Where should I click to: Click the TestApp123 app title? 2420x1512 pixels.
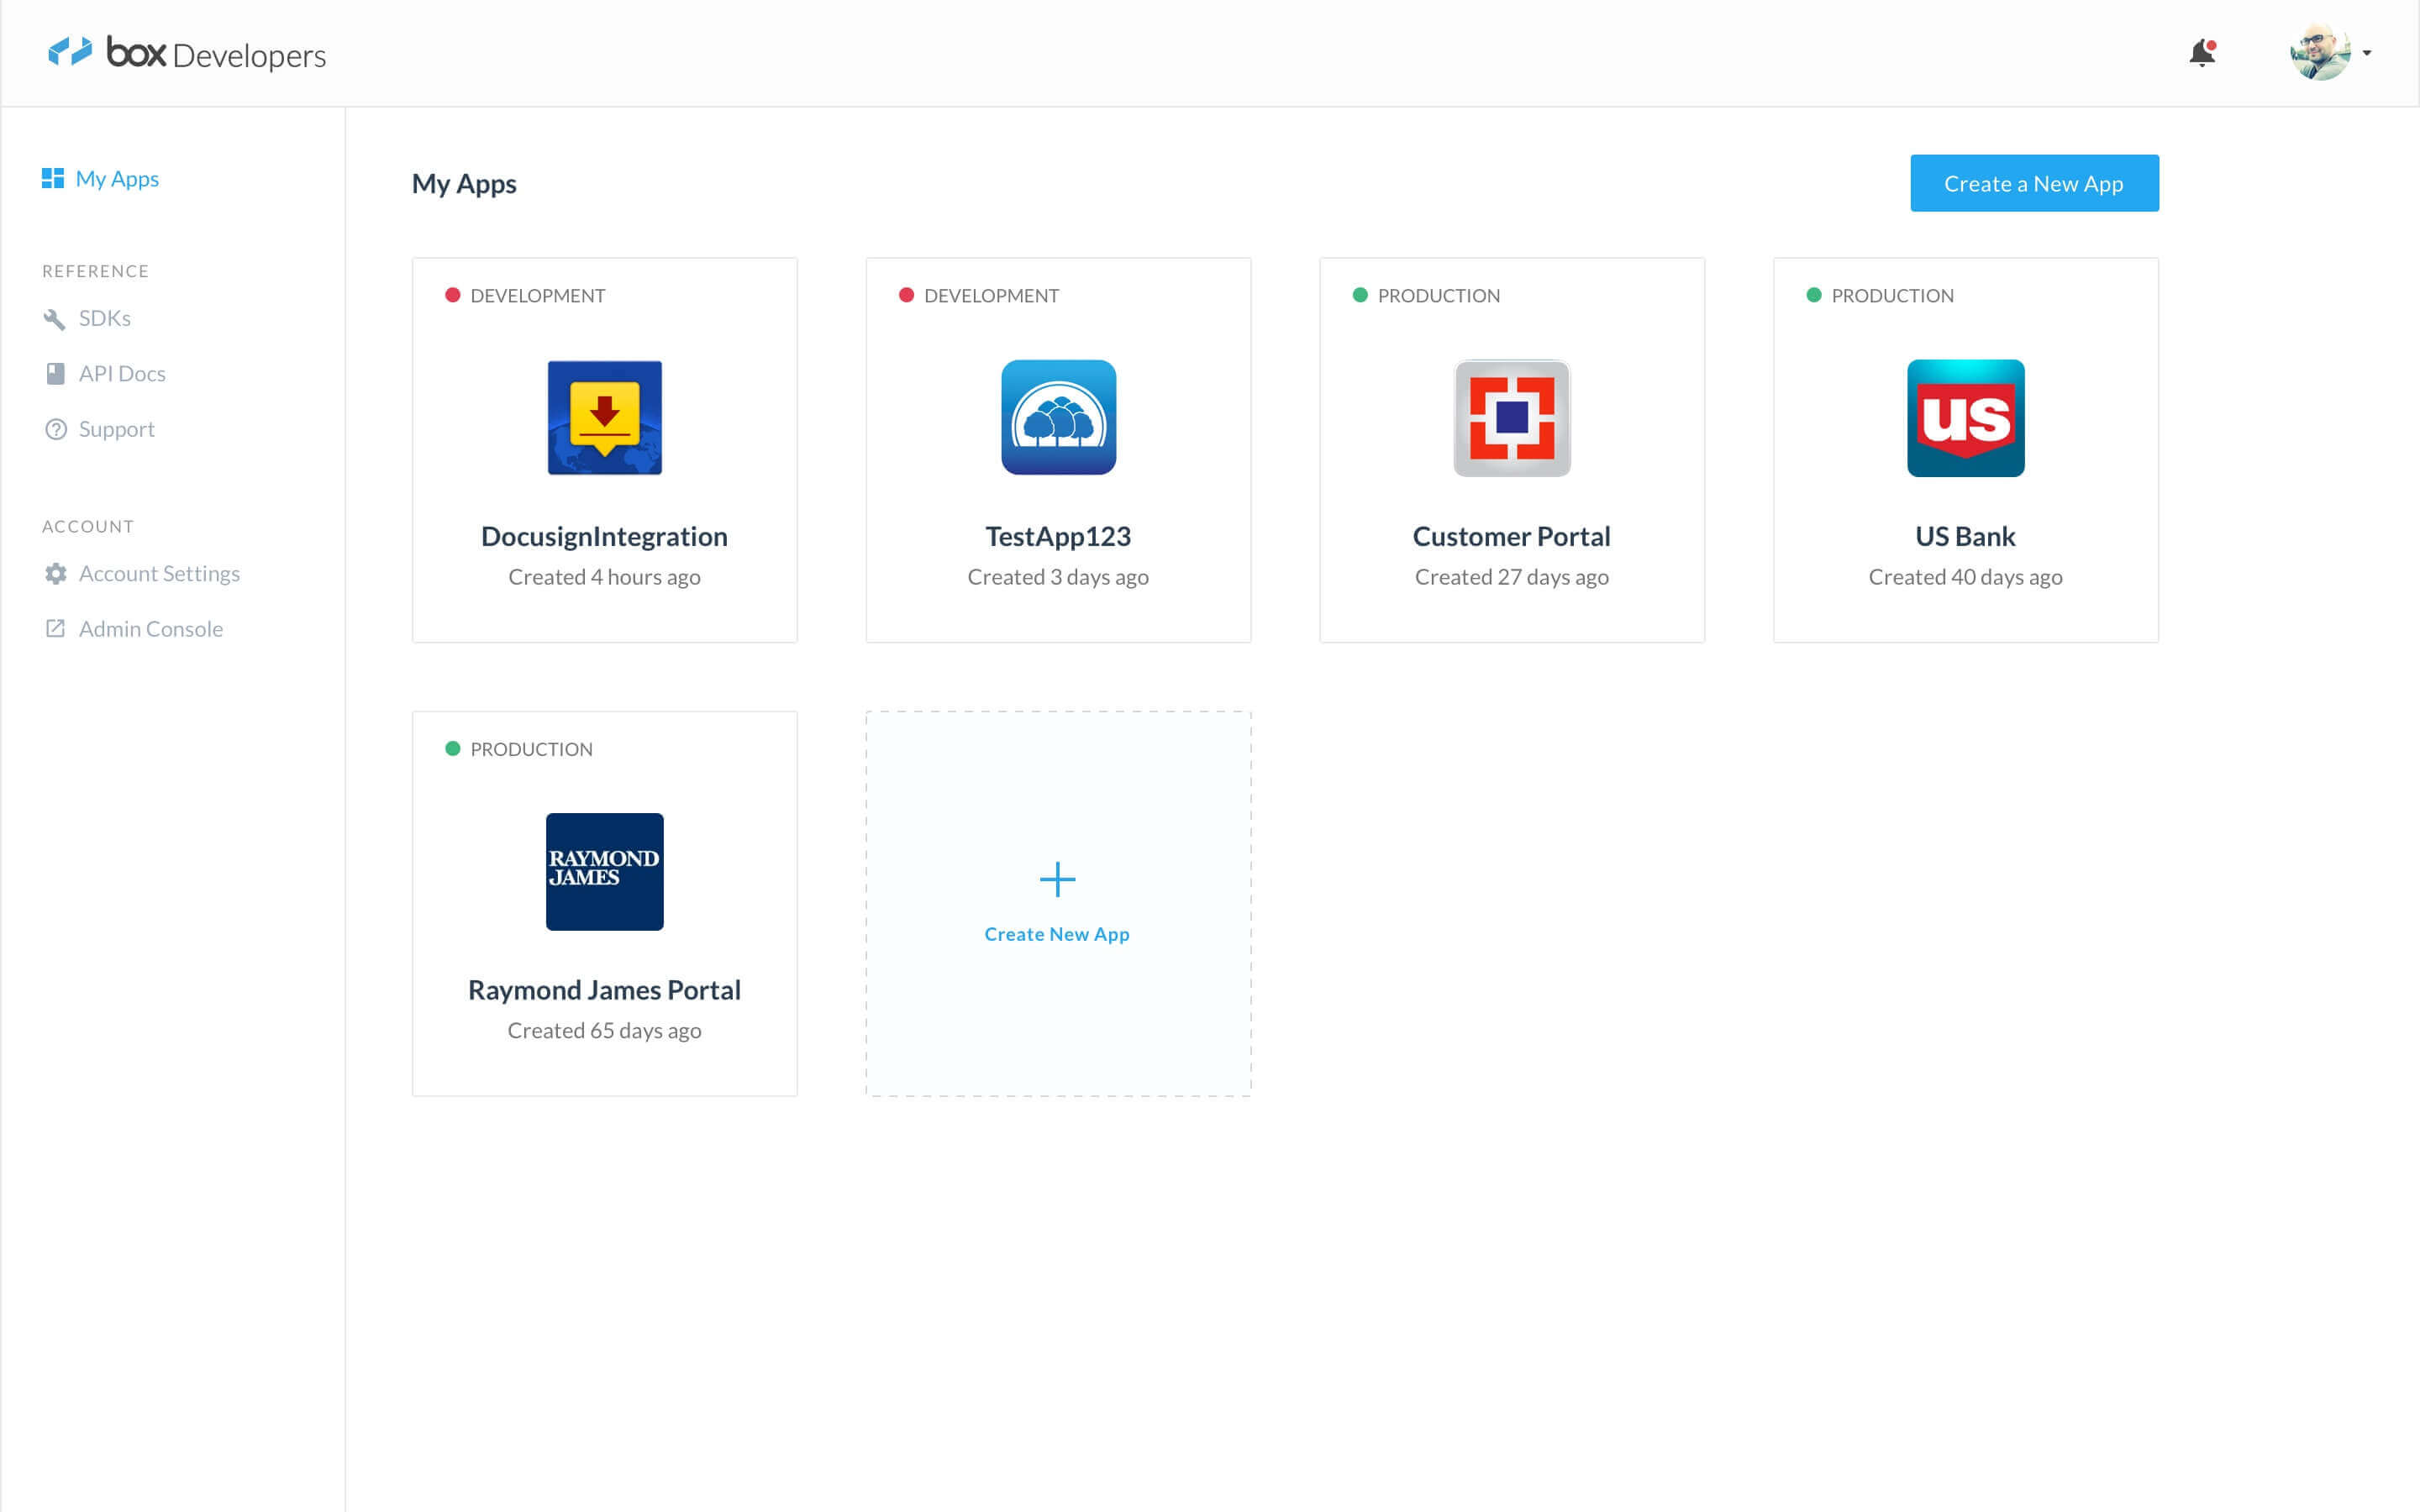pyautogui.click(x=1058, y=537)
